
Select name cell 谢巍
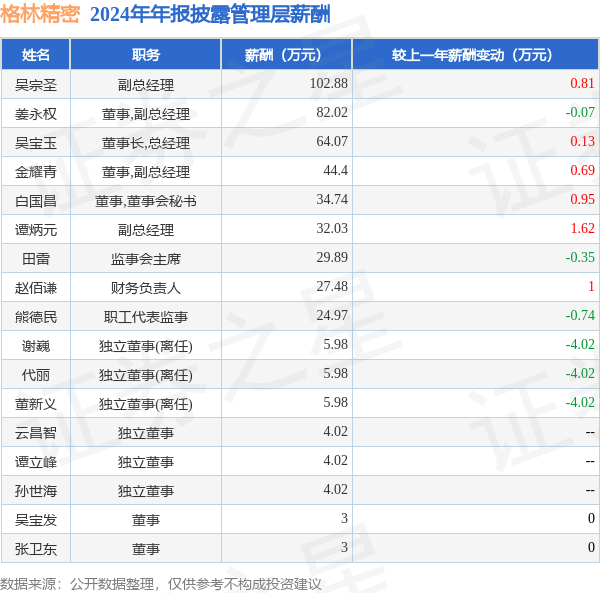click(x=36, y=346)
